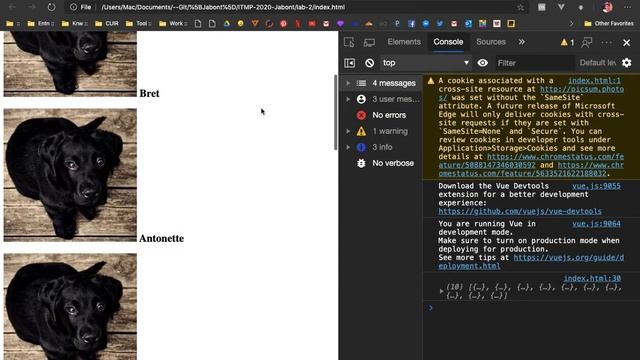Click the address bar URL
Screen dimensions: 640x360
point(223,7)
